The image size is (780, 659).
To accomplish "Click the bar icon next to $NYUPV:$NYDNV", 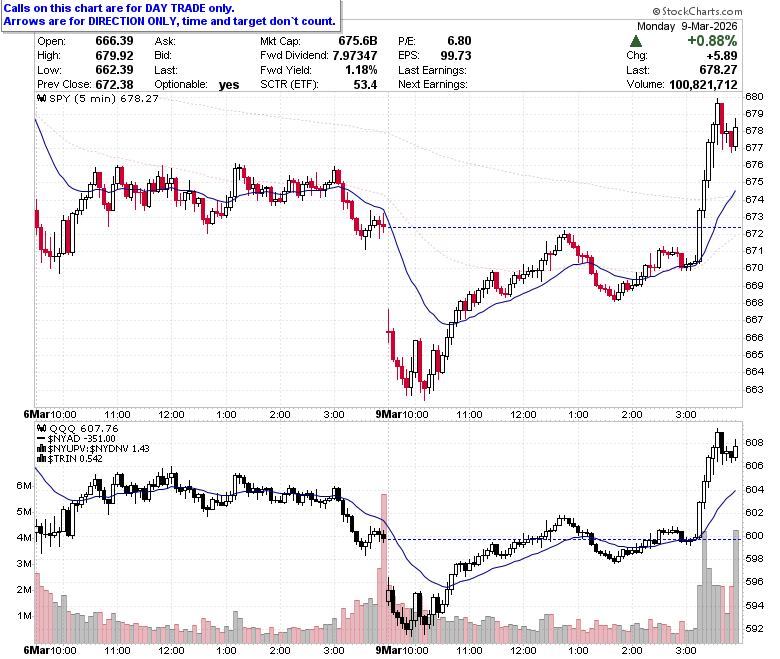I will tap(42, 449).
